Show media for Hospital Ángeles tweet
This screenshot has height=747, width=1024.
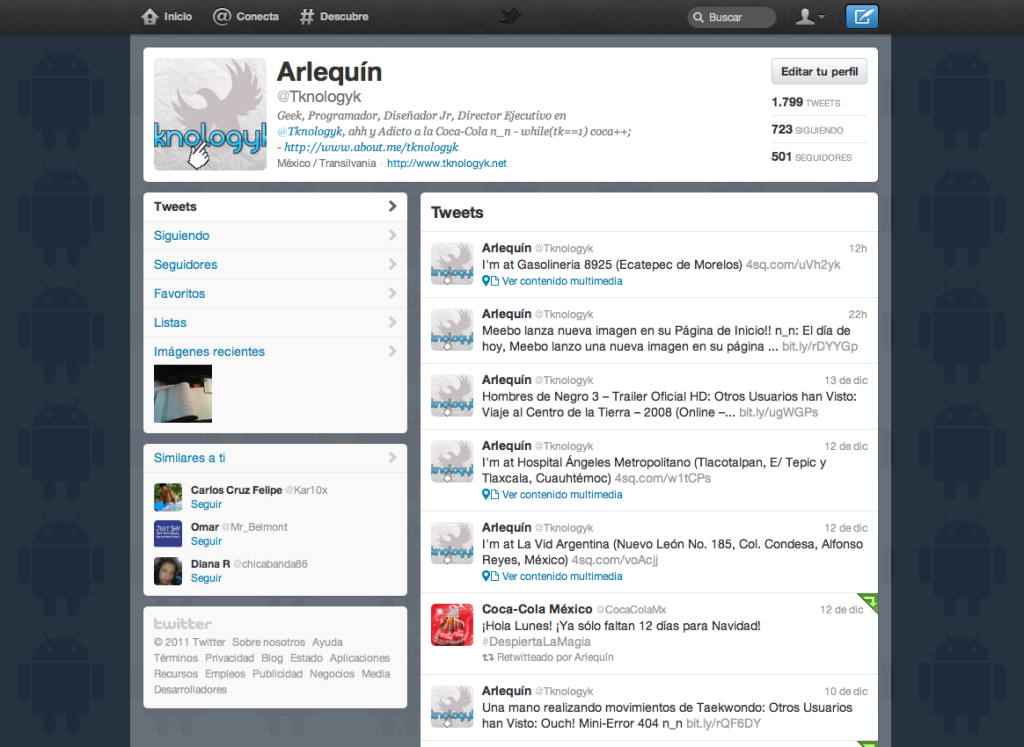pos(562,494)
